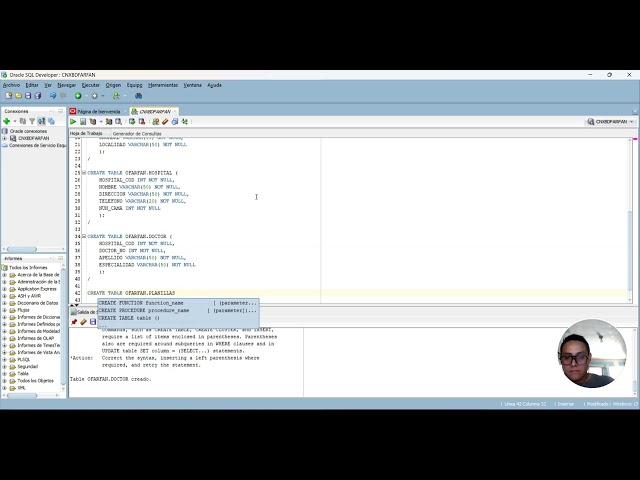Collapse the CREATE TABLE OFARFAN.DOCTOR code block
Viewport: 640px width, 480px height.
(x=84, y=236)
